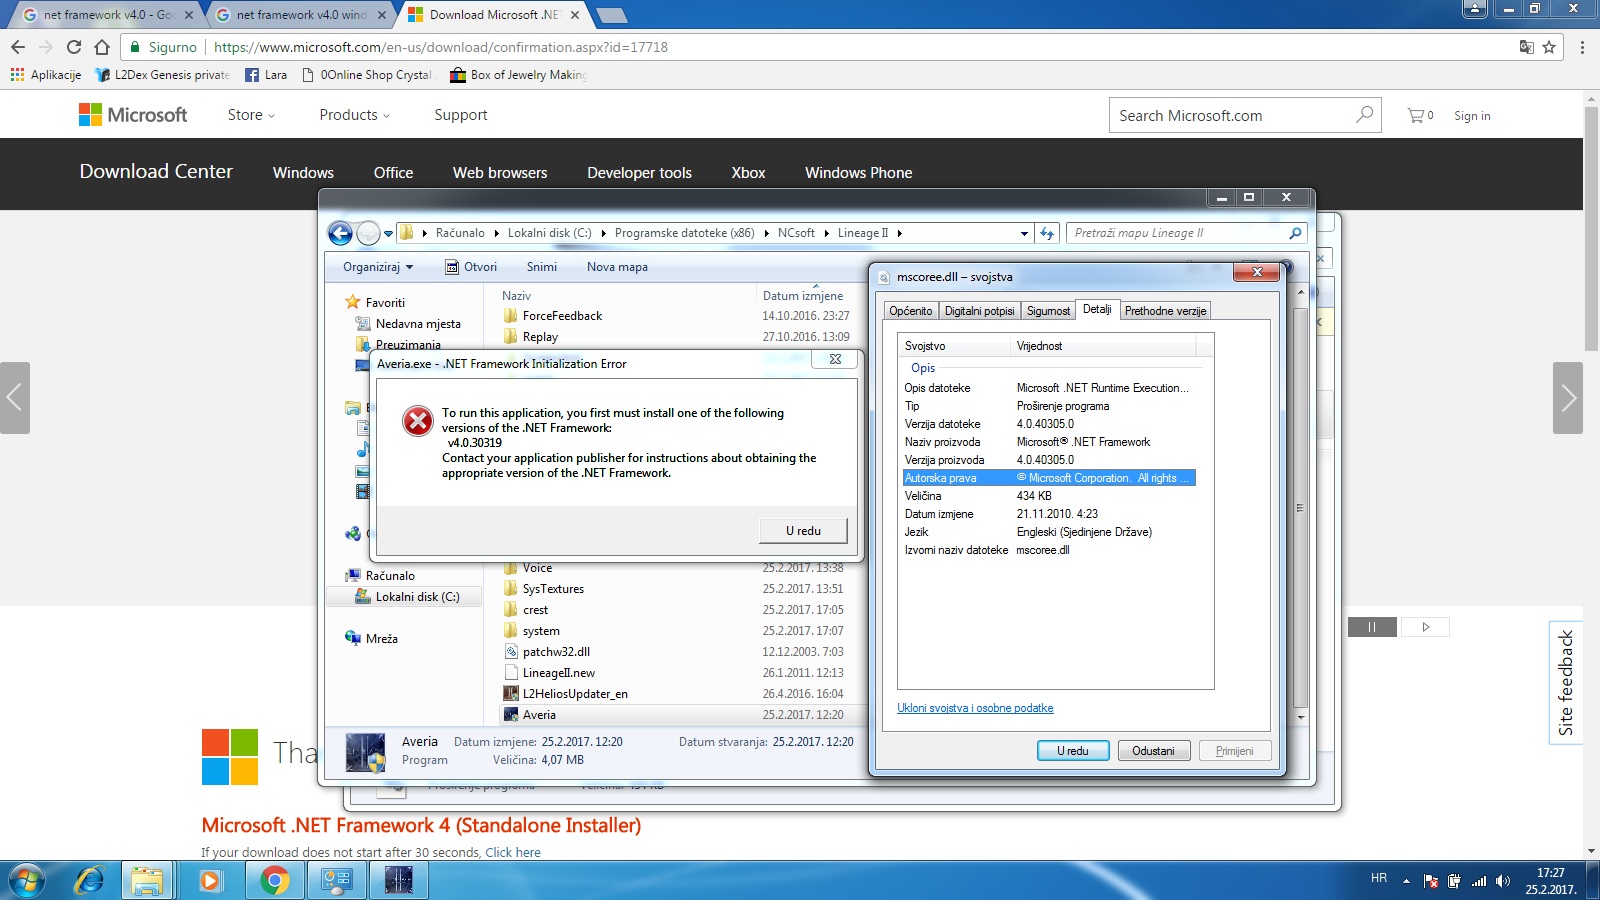Launch Internet Explorer from the taskbar
Image resolution: width=1600 pixels, height=900 pixels.
pyautogui.click(x=90, y=881)
